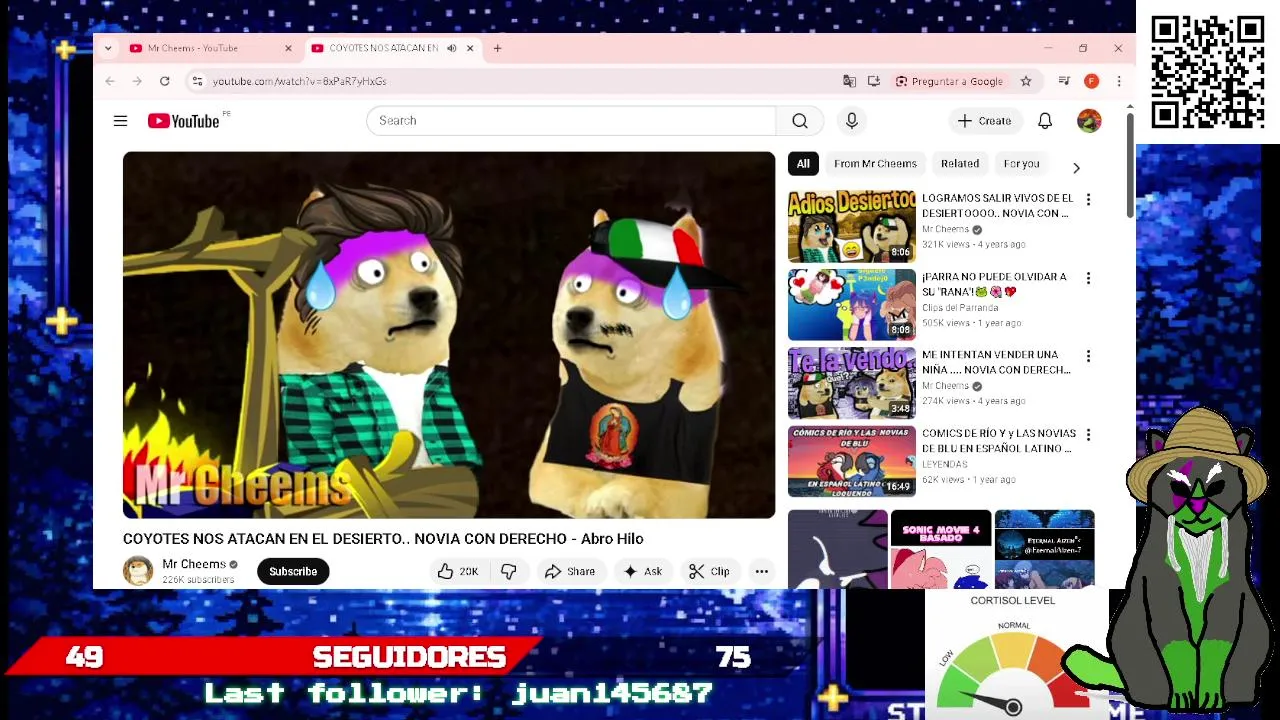Mute the COYOTES NOS ATACAN tab audio

click(x=451, y=48)
